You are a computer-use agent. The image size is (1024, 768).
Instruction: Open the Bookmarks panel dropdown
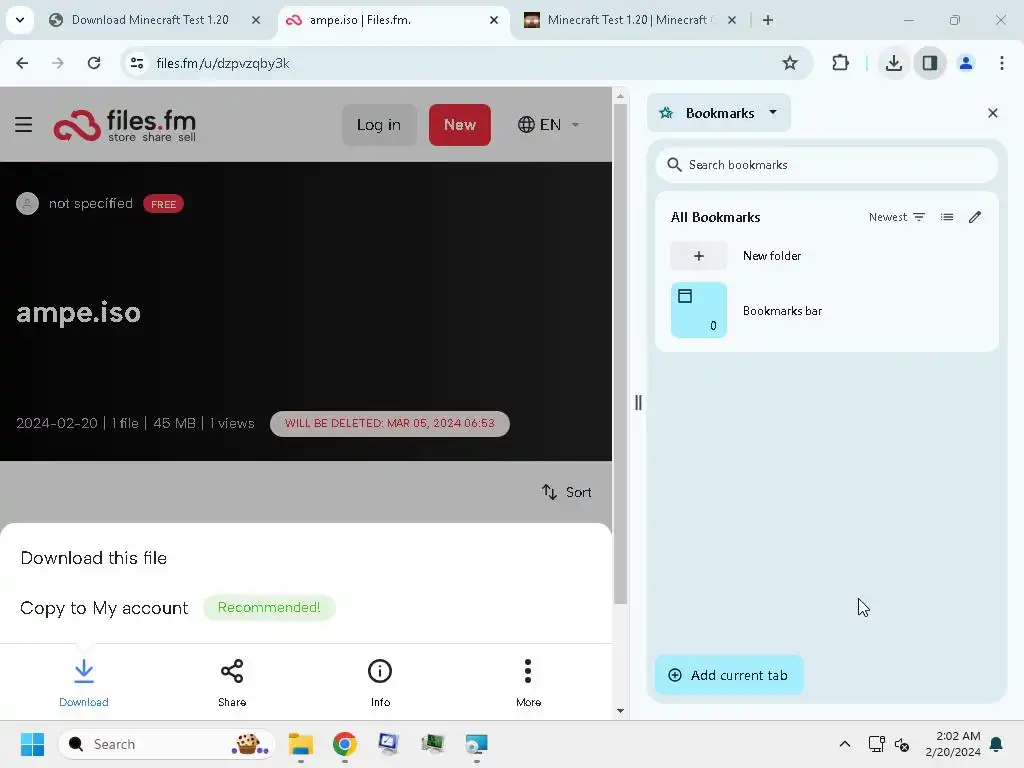coord(718,113)
